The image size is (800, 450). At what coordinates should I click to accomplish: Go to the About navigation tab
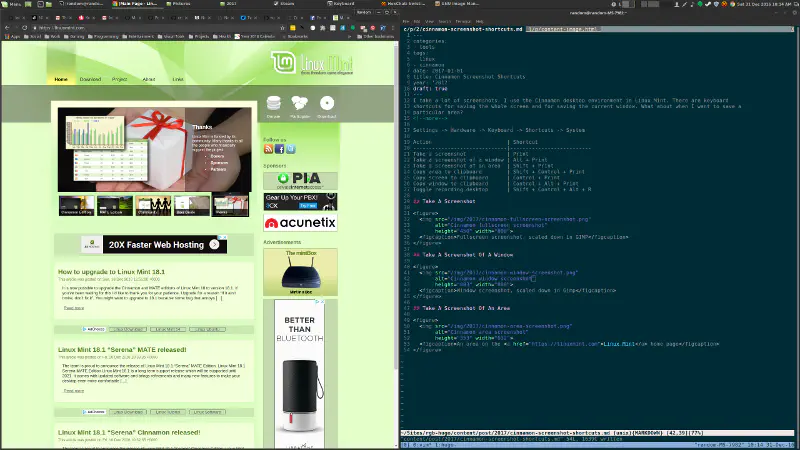tap(148, 79)
